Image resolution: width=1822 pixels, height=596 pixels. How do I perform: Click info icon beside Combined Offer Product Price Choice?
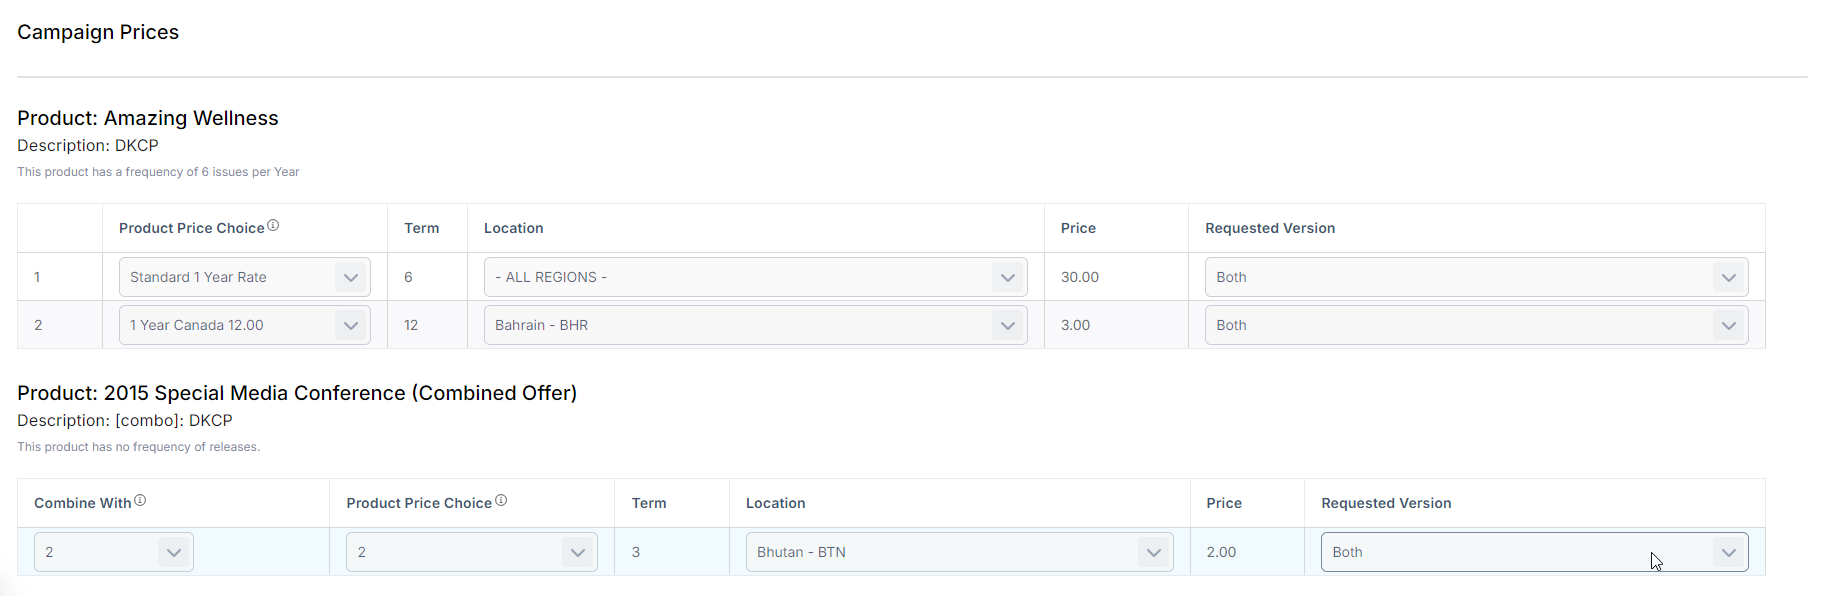501,501
